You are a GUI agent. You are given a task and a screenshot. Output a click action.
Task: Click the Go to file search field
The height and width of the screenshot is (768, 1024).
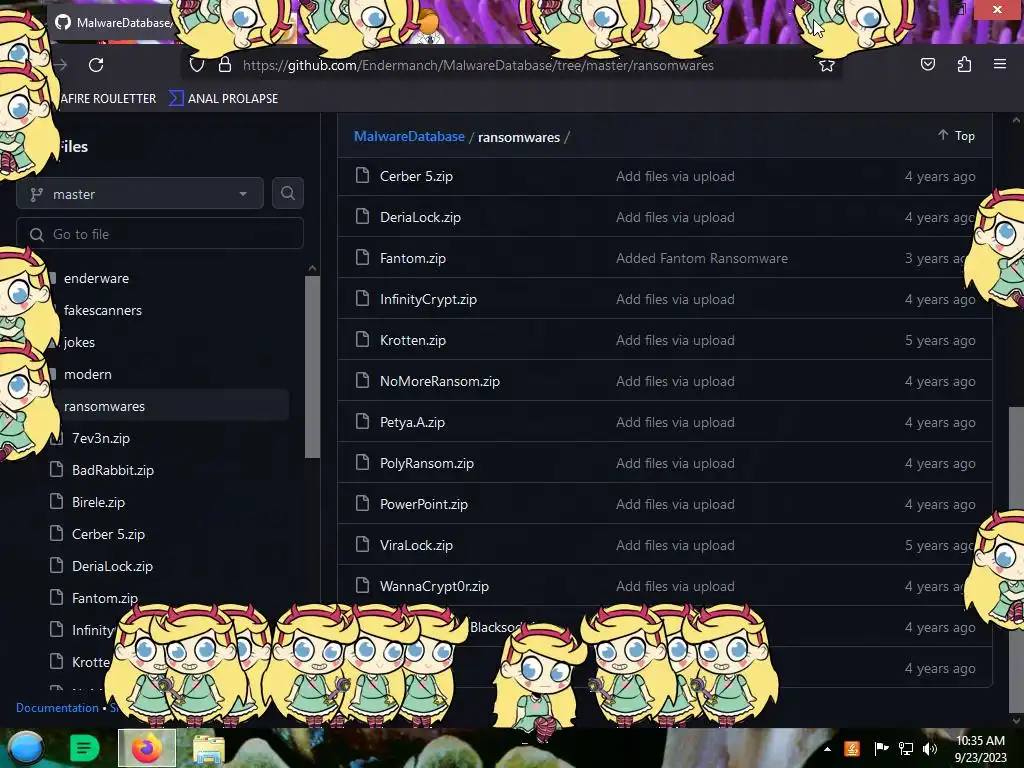(x=160, y=234)
